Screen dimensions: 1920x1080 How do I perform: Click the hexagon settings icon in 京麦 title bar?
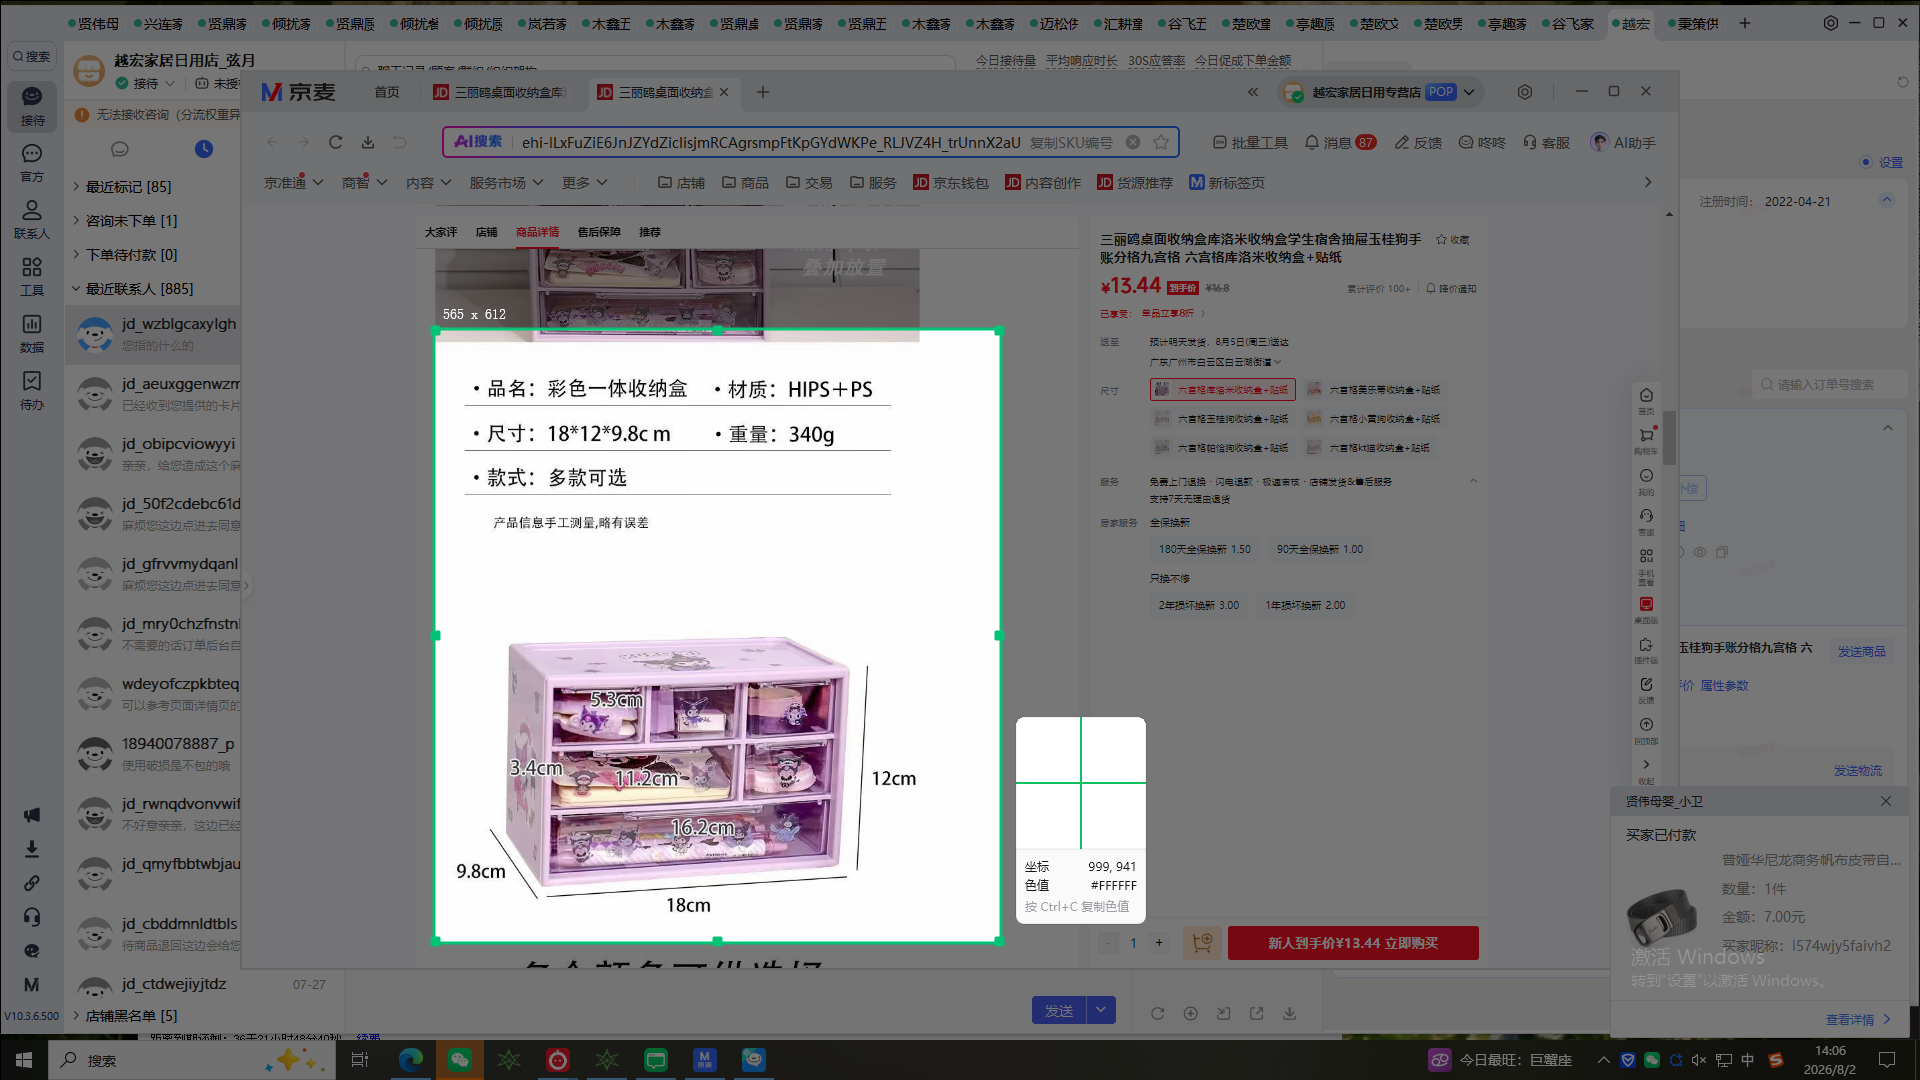point(1525,92)
